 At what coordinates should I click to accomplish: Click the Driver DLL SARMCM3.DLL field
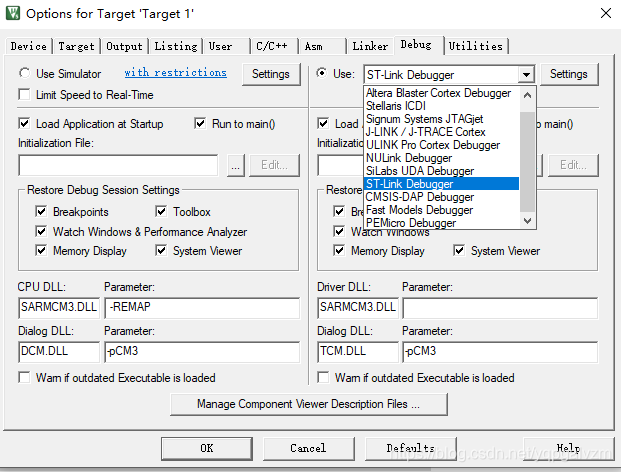(358, 308)
